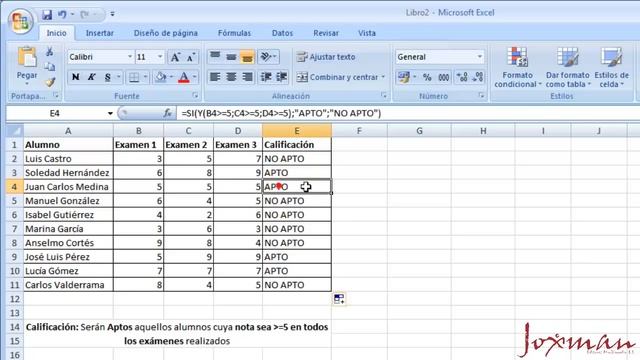
Task: Apply red font color A
Action: (184, 77)
